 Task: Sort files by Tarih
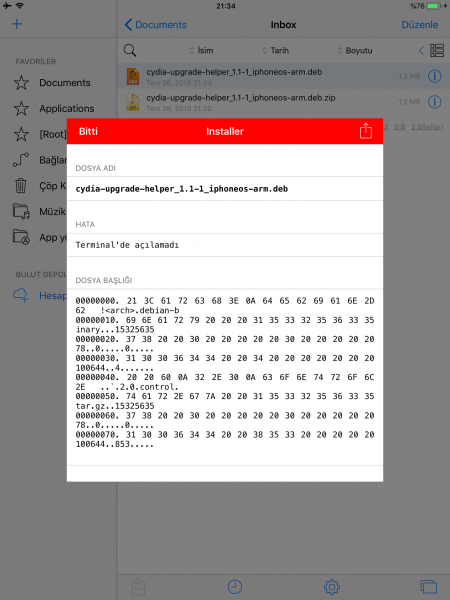click(276, 50)
